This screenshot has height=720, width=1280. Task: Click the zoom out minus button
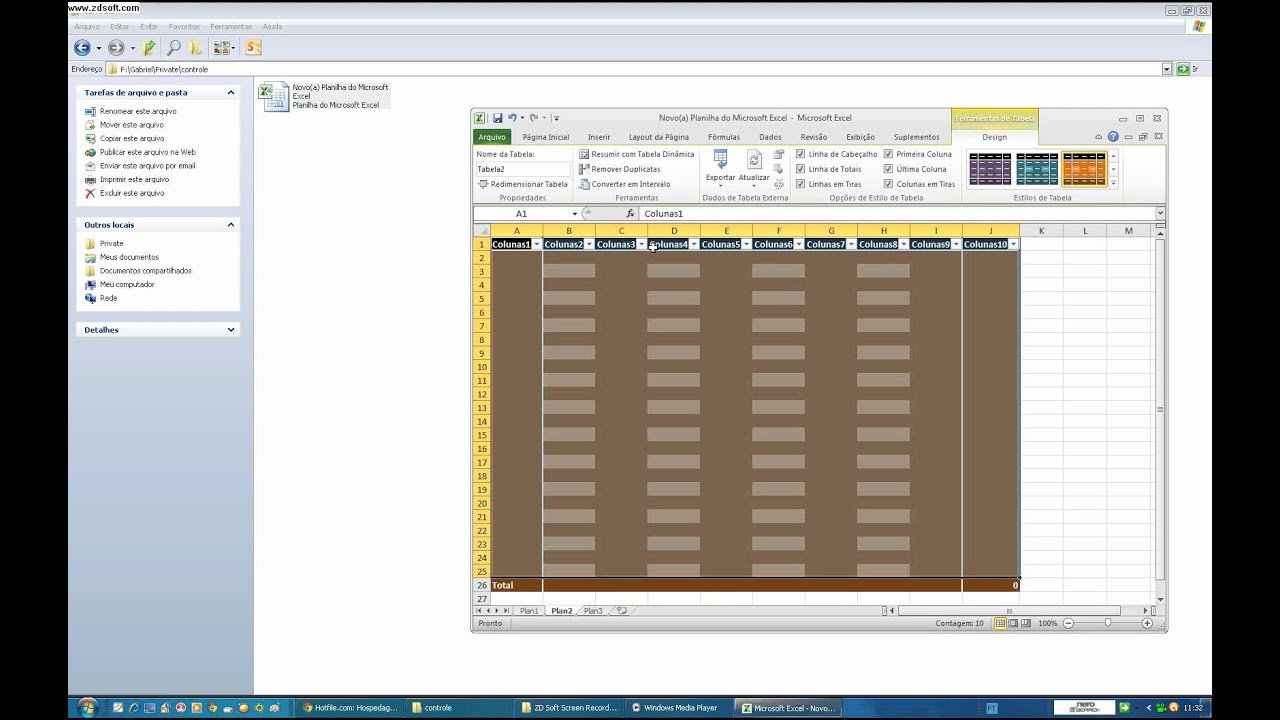pyautogui.click(x=1068, y=623)
